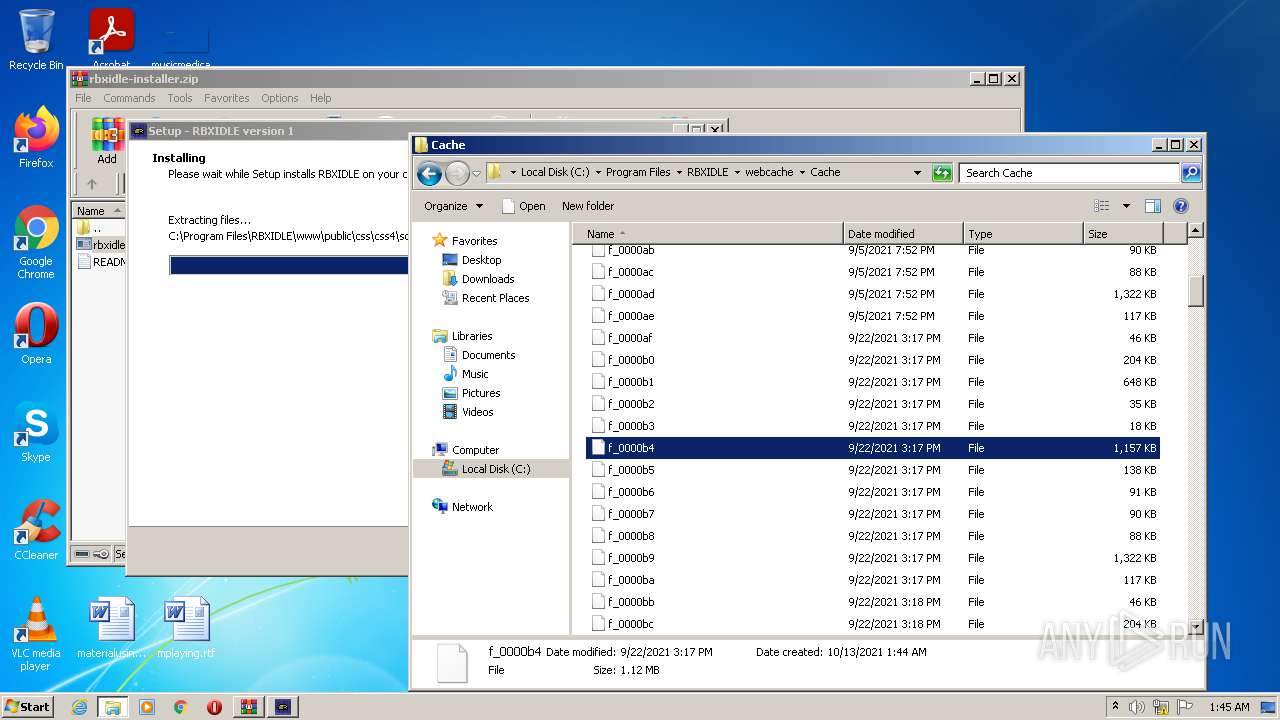Open VLC media player shortcut
This screenshot has height=720, width=1280.
coord(36,635)
